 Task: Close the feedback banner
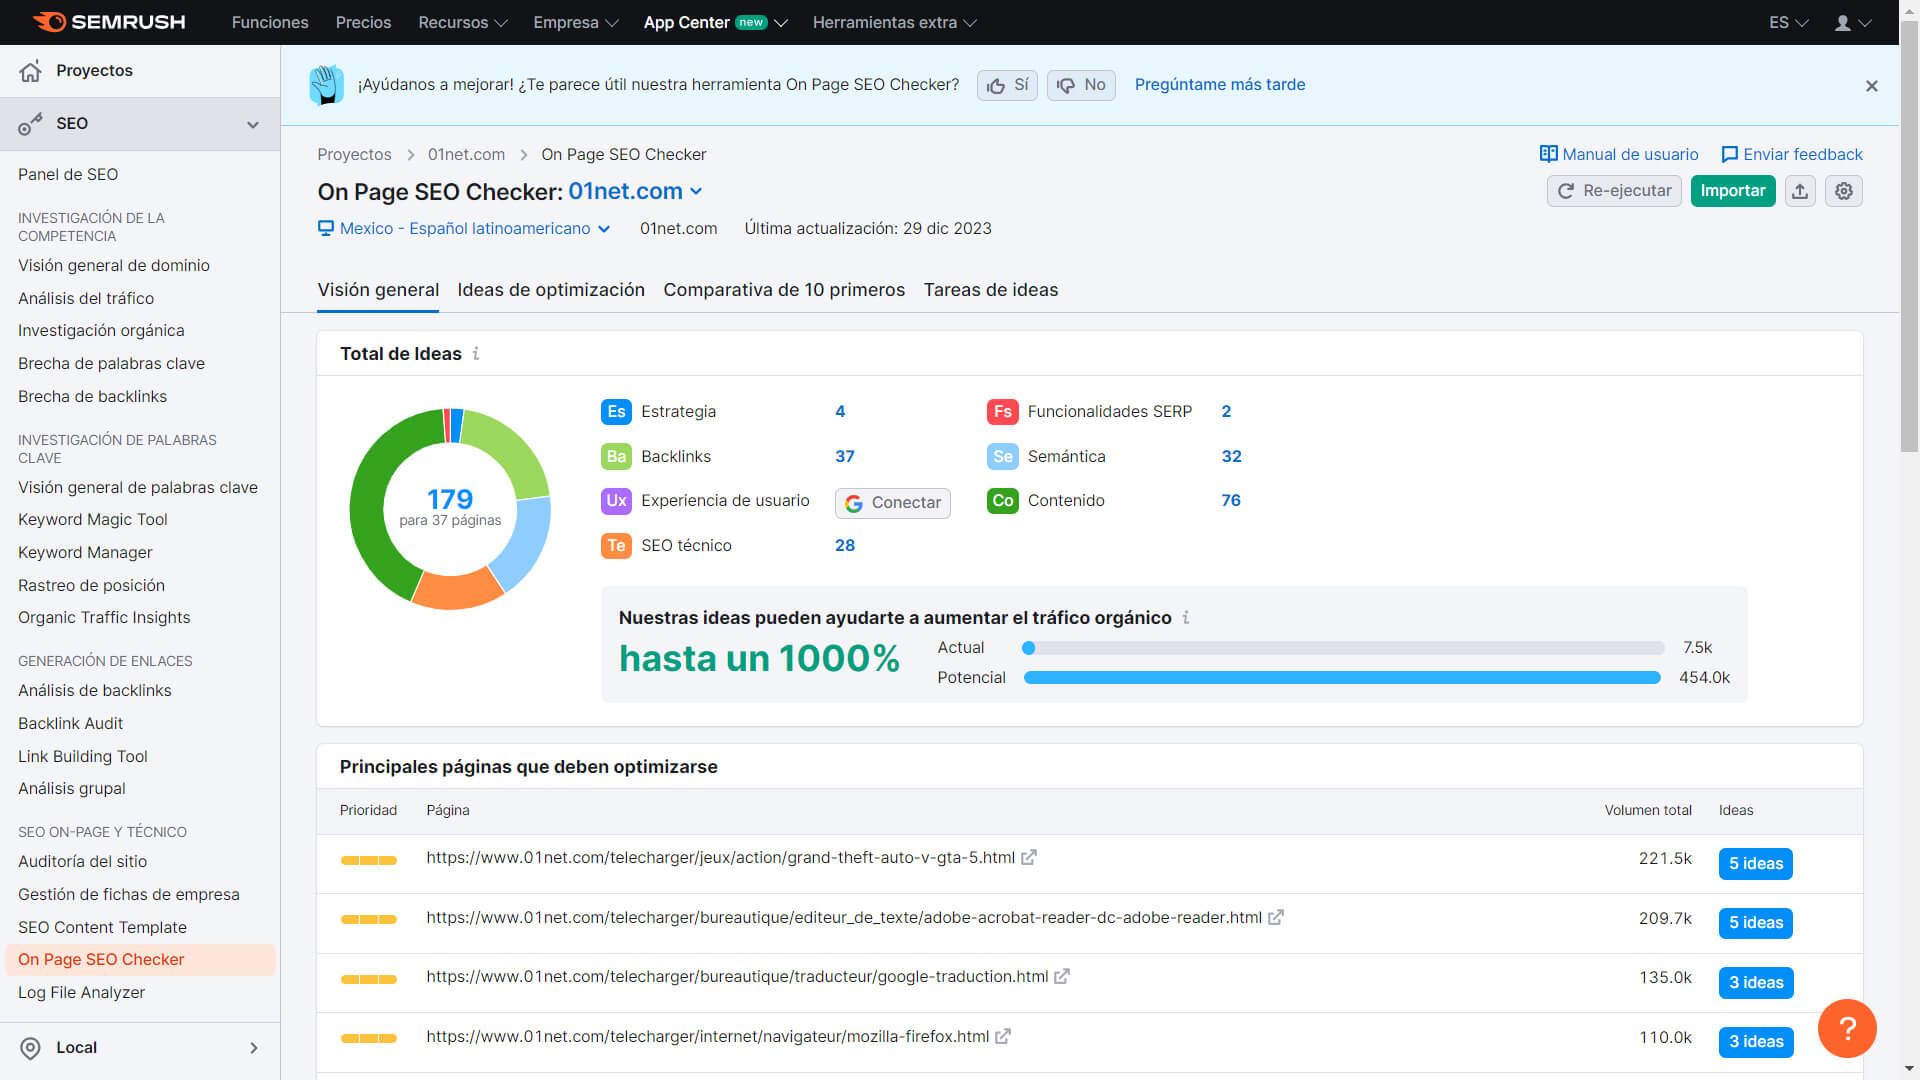1871,86
